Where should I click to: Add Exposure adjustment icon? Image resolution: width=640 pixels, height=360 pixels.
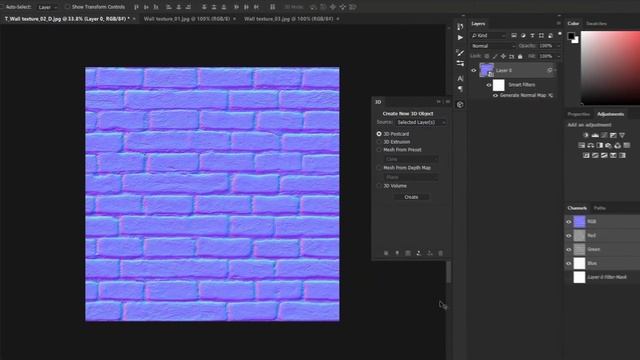[613, 135]
